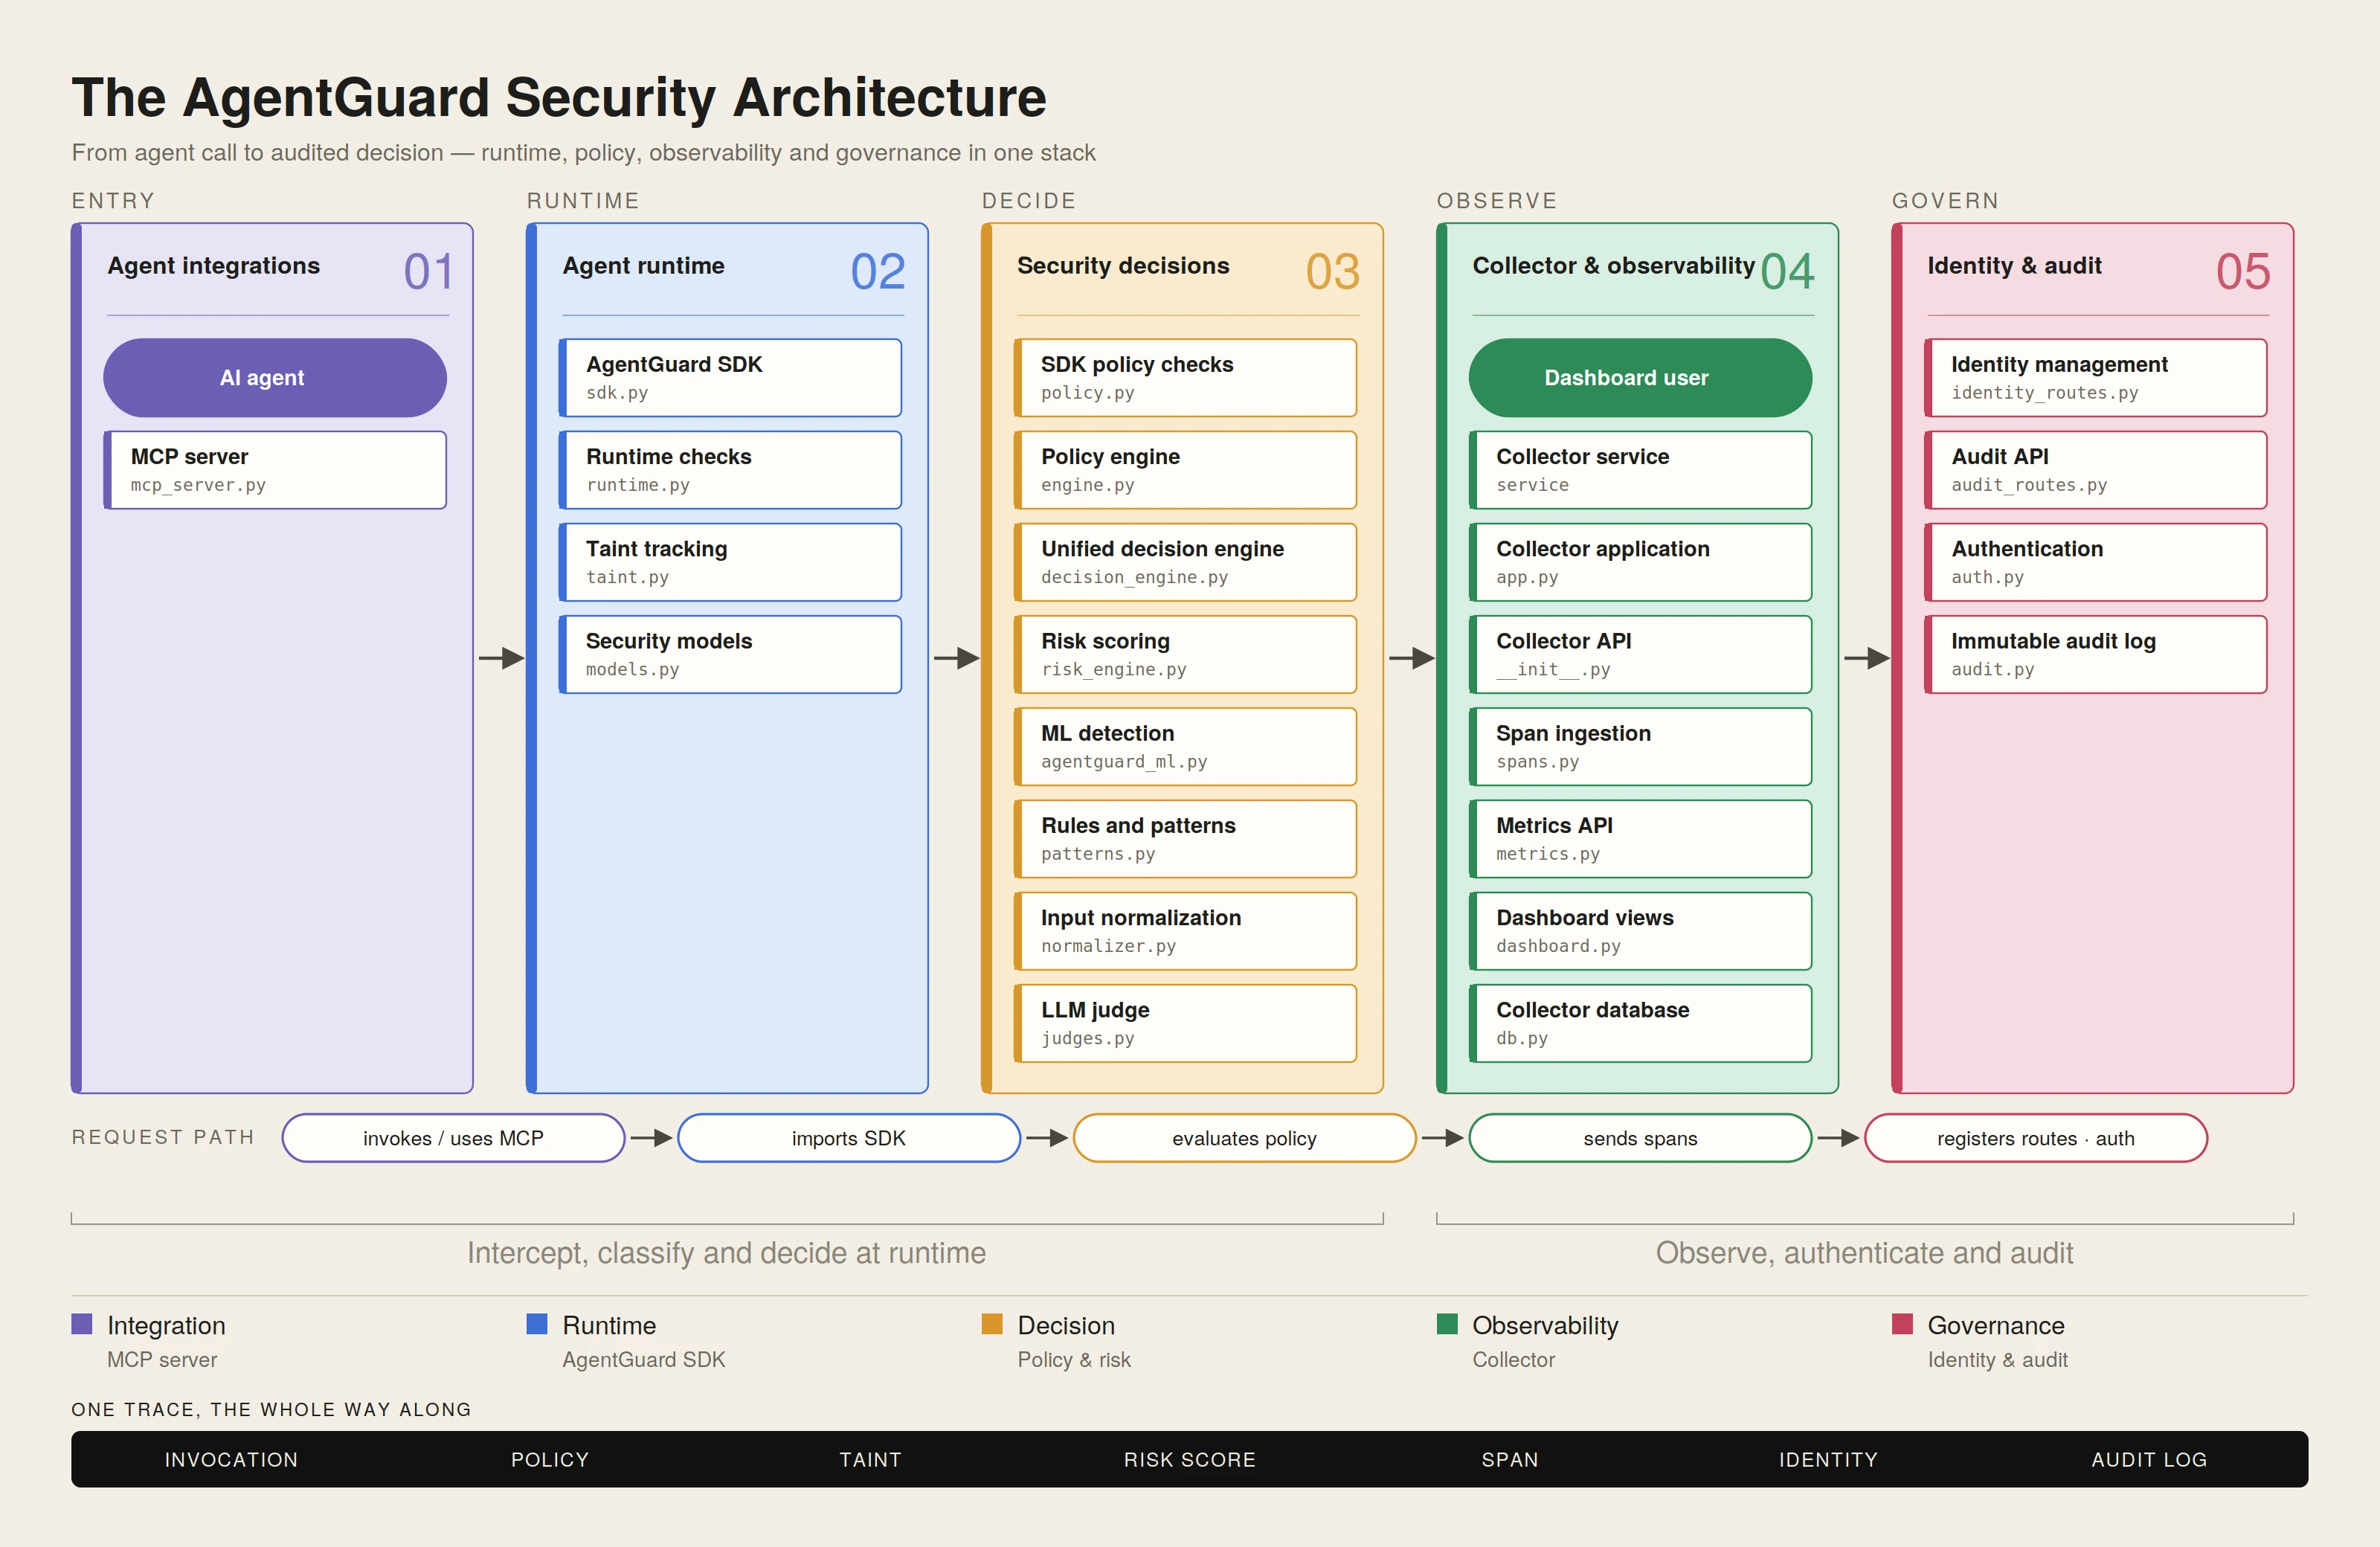Click the 'Security decisions' column heading
The height and width of the screenshot is (1547, 2380).
(1123, 266)
